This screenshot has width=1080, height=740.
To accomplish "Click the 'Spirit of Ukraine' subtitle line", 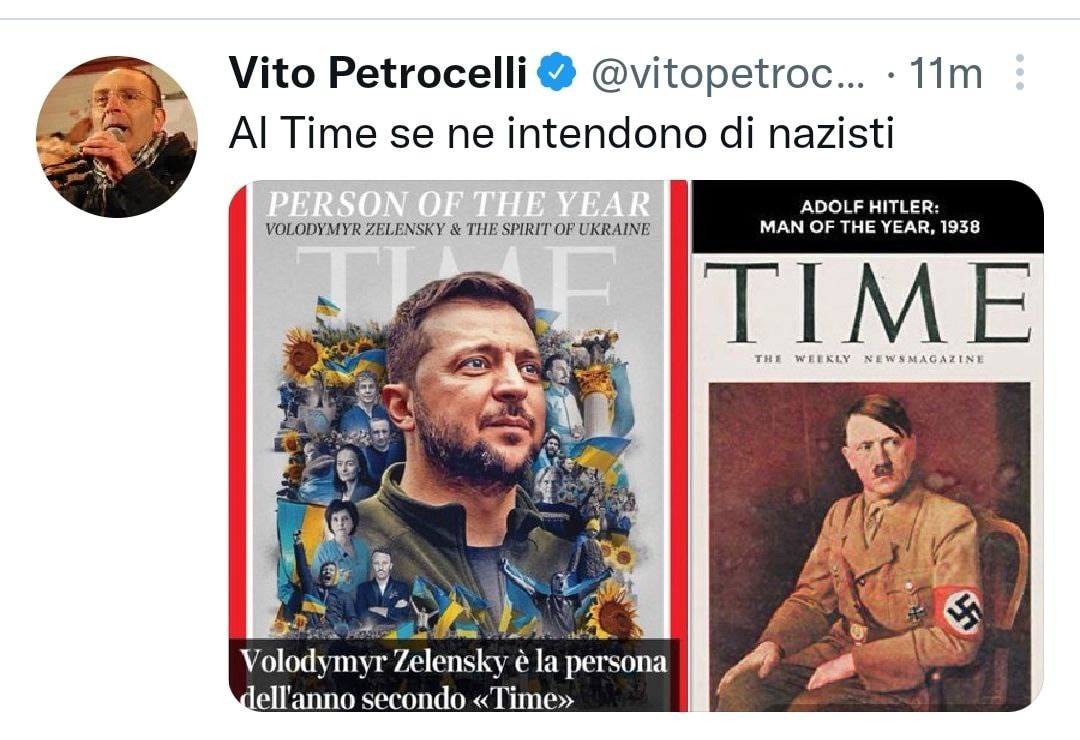I will click(x=457, y=230).
